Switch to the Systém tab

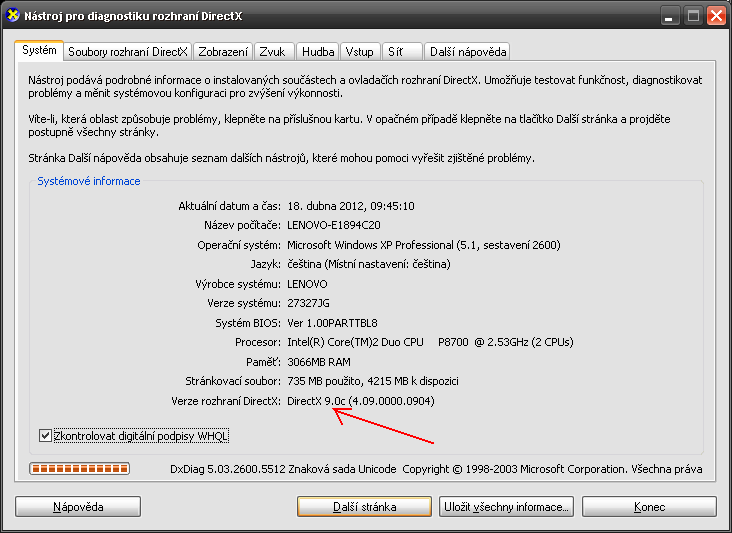[39, 50]
